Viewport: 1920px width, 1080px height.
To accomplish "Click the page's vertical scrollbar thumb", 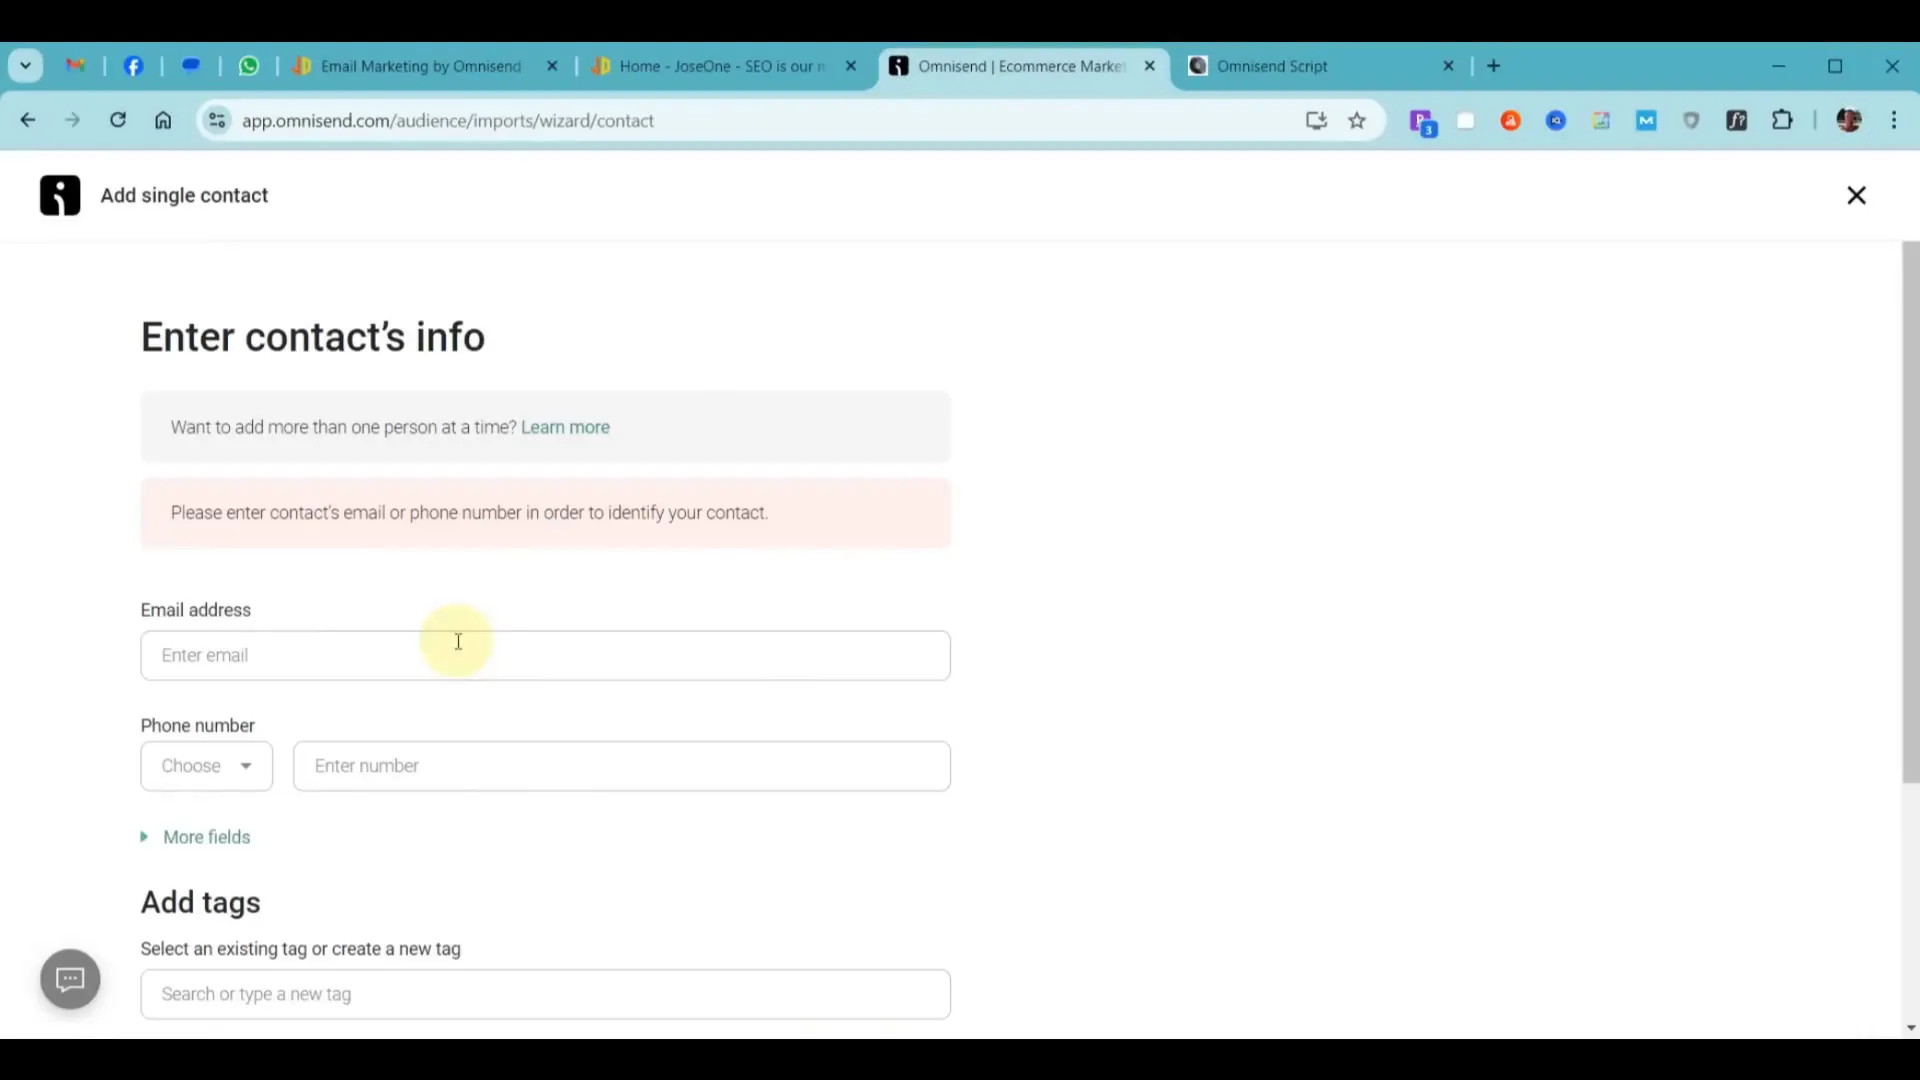I will [1910, 512].
